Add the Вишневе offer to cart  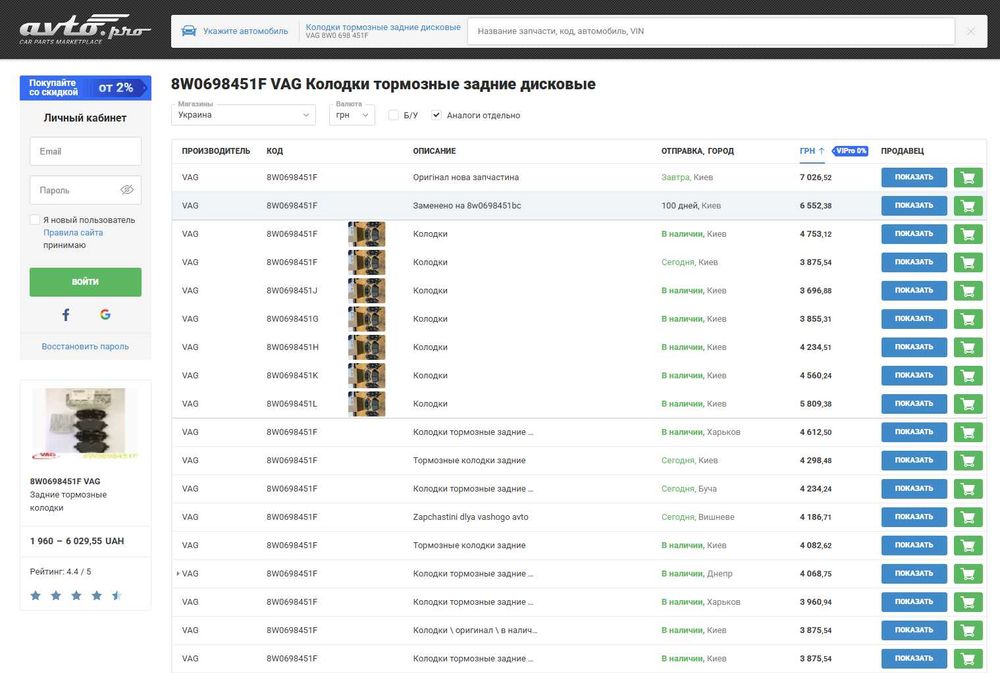point(967,517)
